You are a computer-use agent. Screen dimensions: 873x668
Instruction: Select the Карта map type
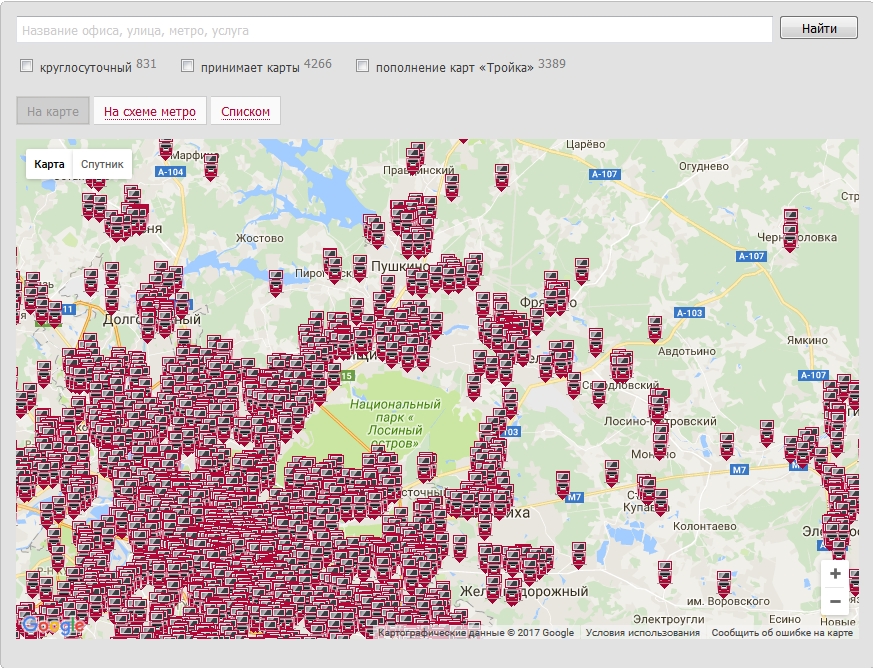click(49, 164)
